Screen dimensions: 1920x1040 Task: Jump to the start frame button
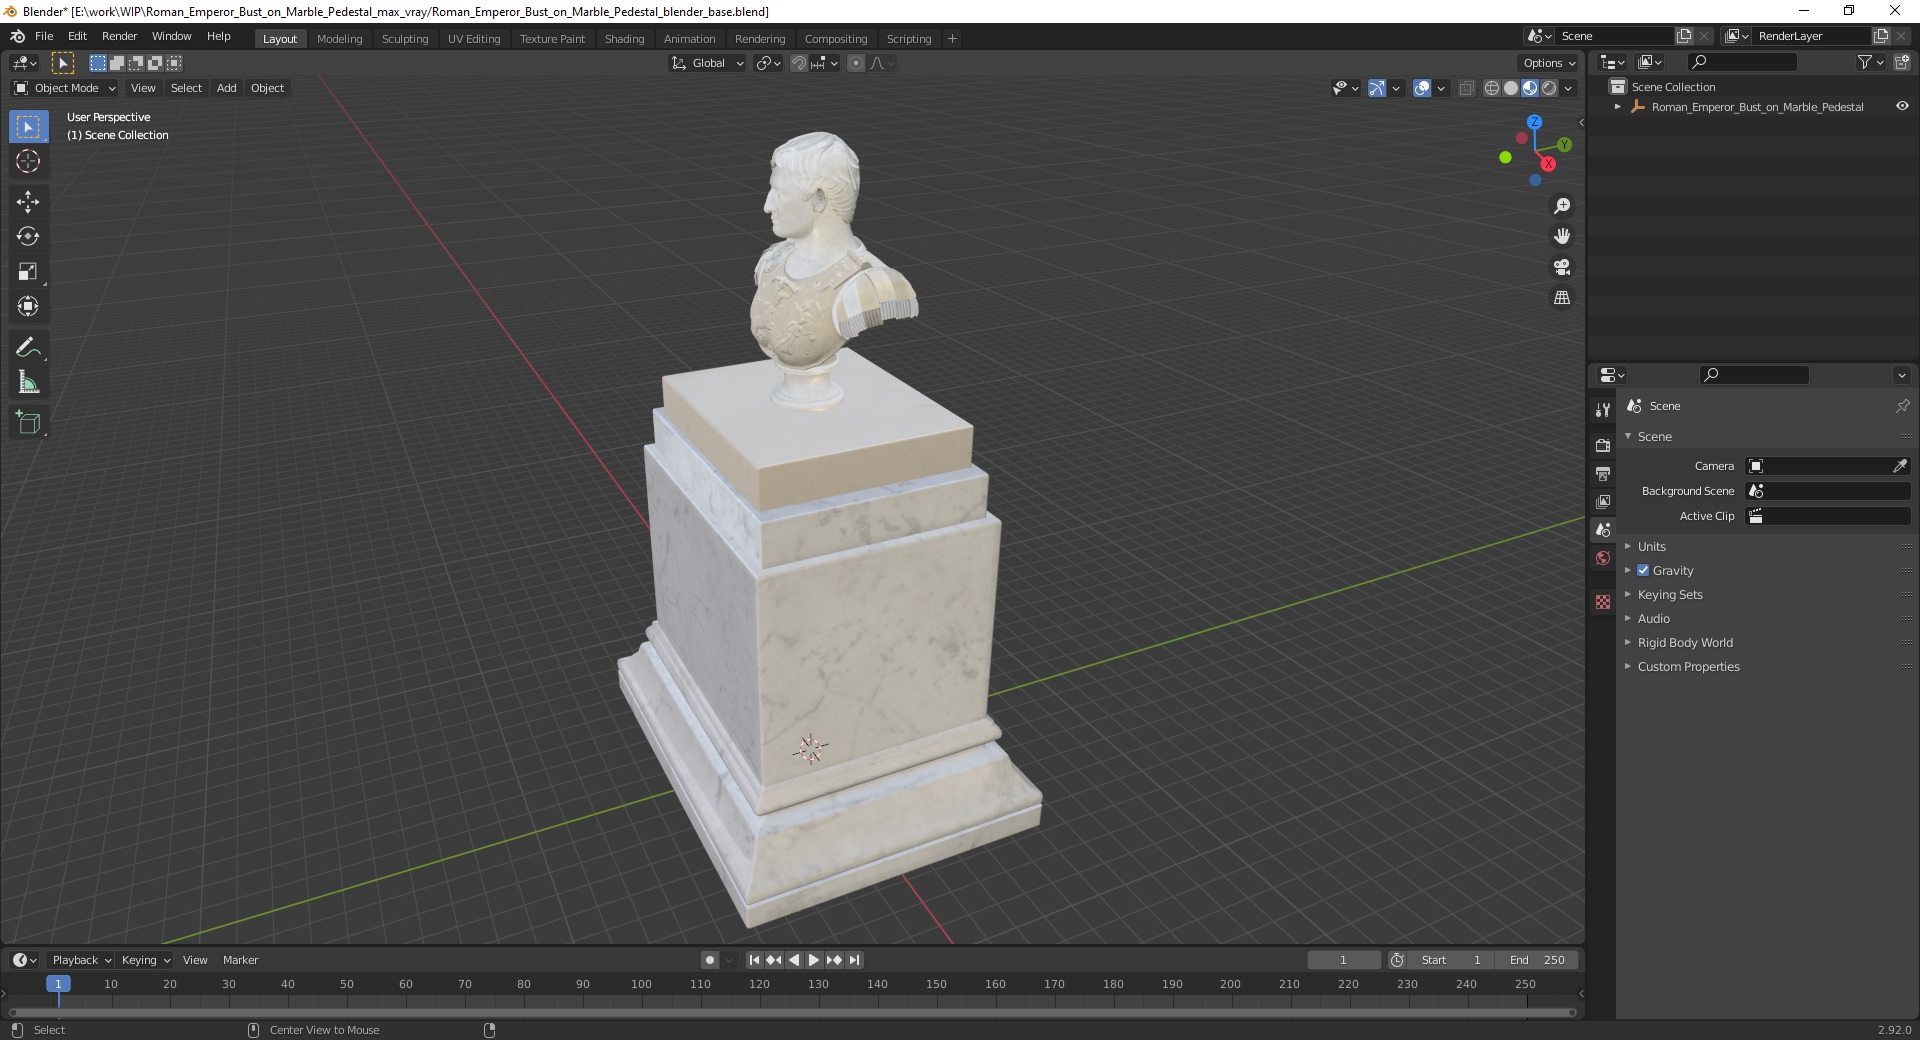click(754, 960)
